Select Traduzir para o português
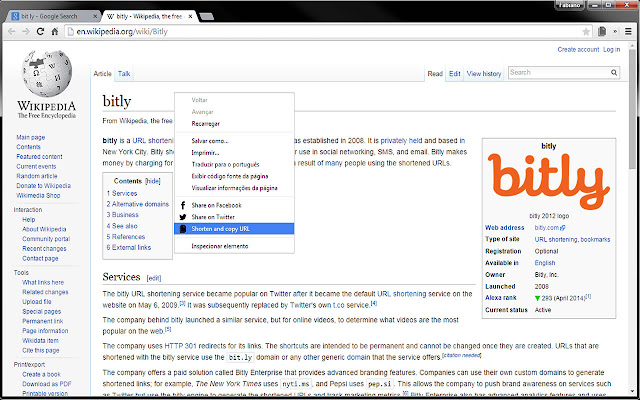 234,164
